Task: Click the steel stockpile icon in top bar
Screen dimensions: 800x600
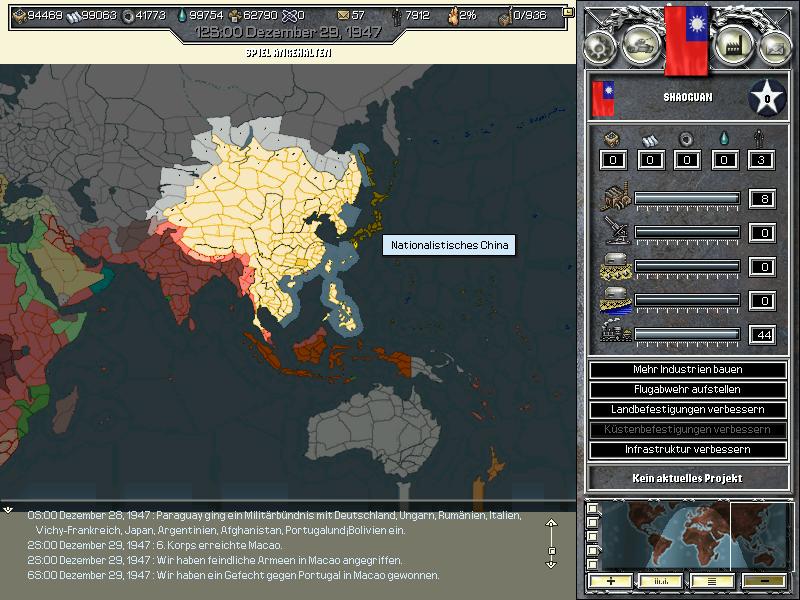Action: (x=74, y=16)
